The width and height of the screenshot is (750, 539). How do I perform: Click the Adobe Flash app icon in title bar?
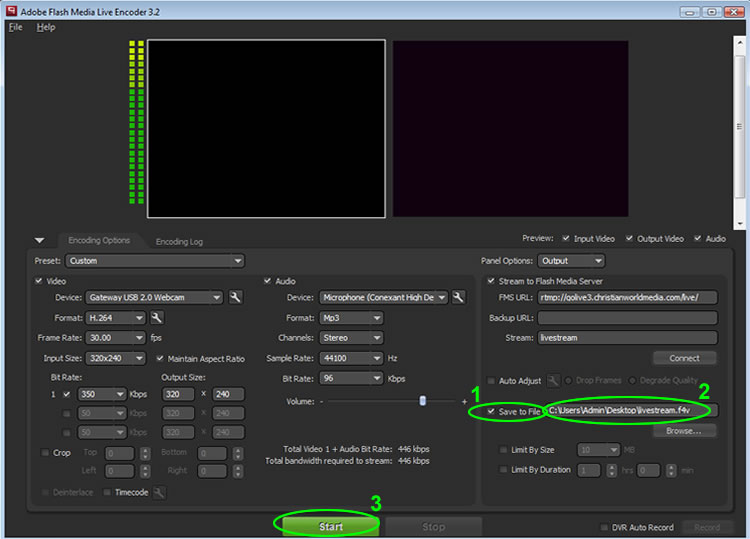point(11,11)
